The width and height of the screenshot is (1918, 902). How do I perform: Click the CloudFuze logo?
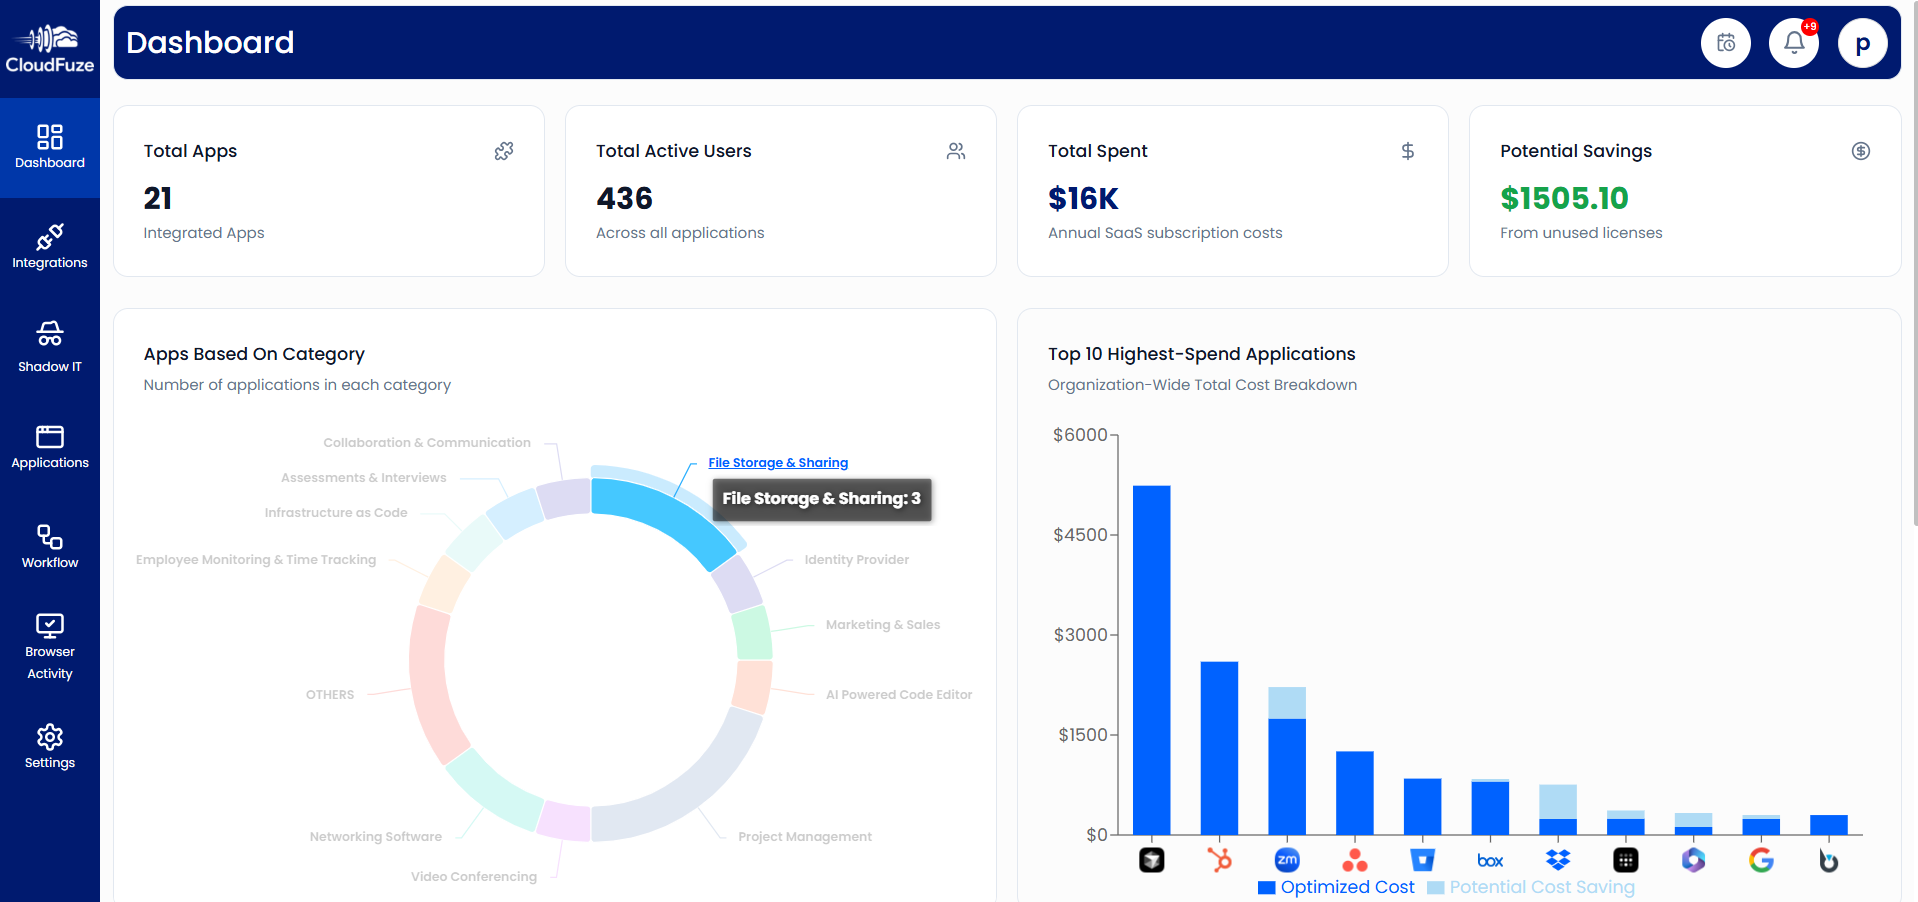(49, 47)
